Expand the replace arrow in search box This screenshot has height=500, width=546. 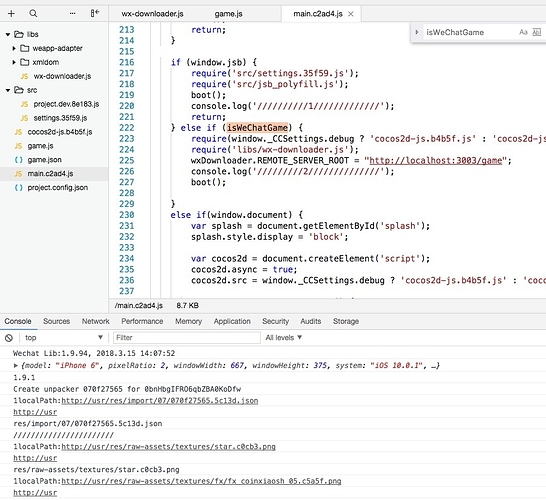(417, 32)
